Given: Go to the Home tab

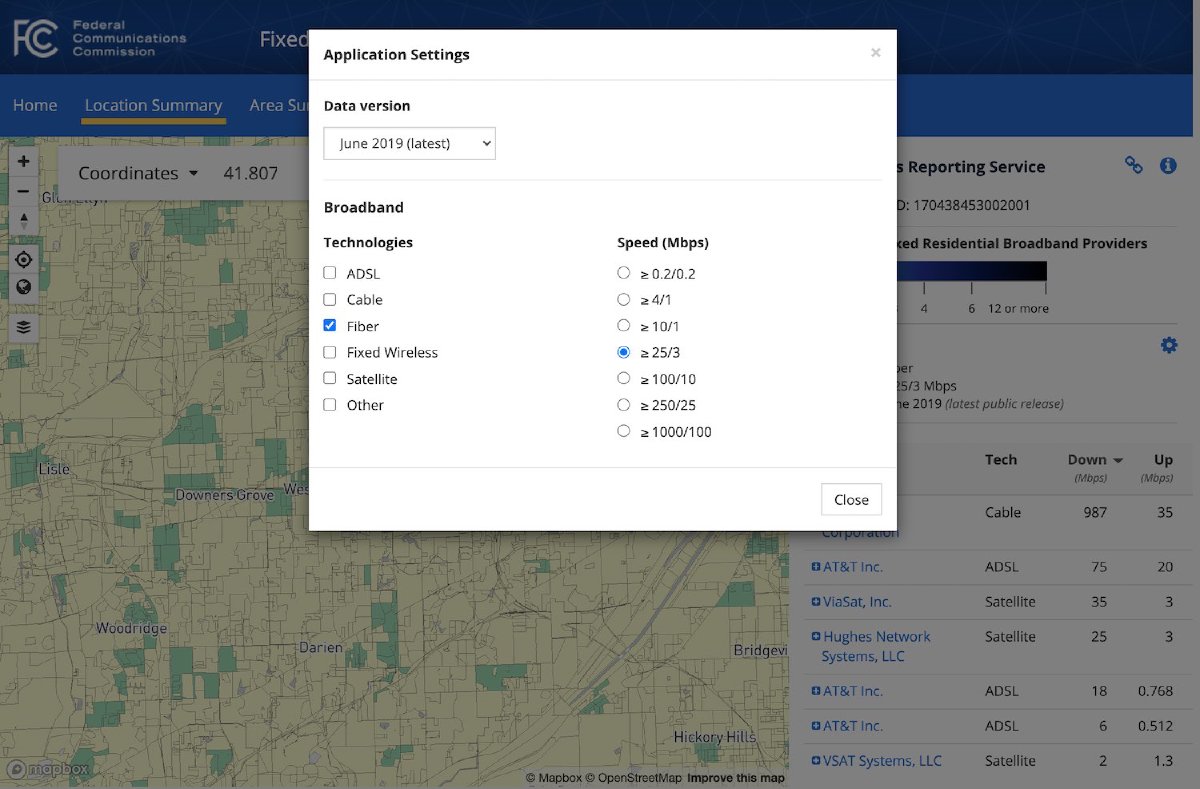Looking at the screenshot, I should (35, 105).
